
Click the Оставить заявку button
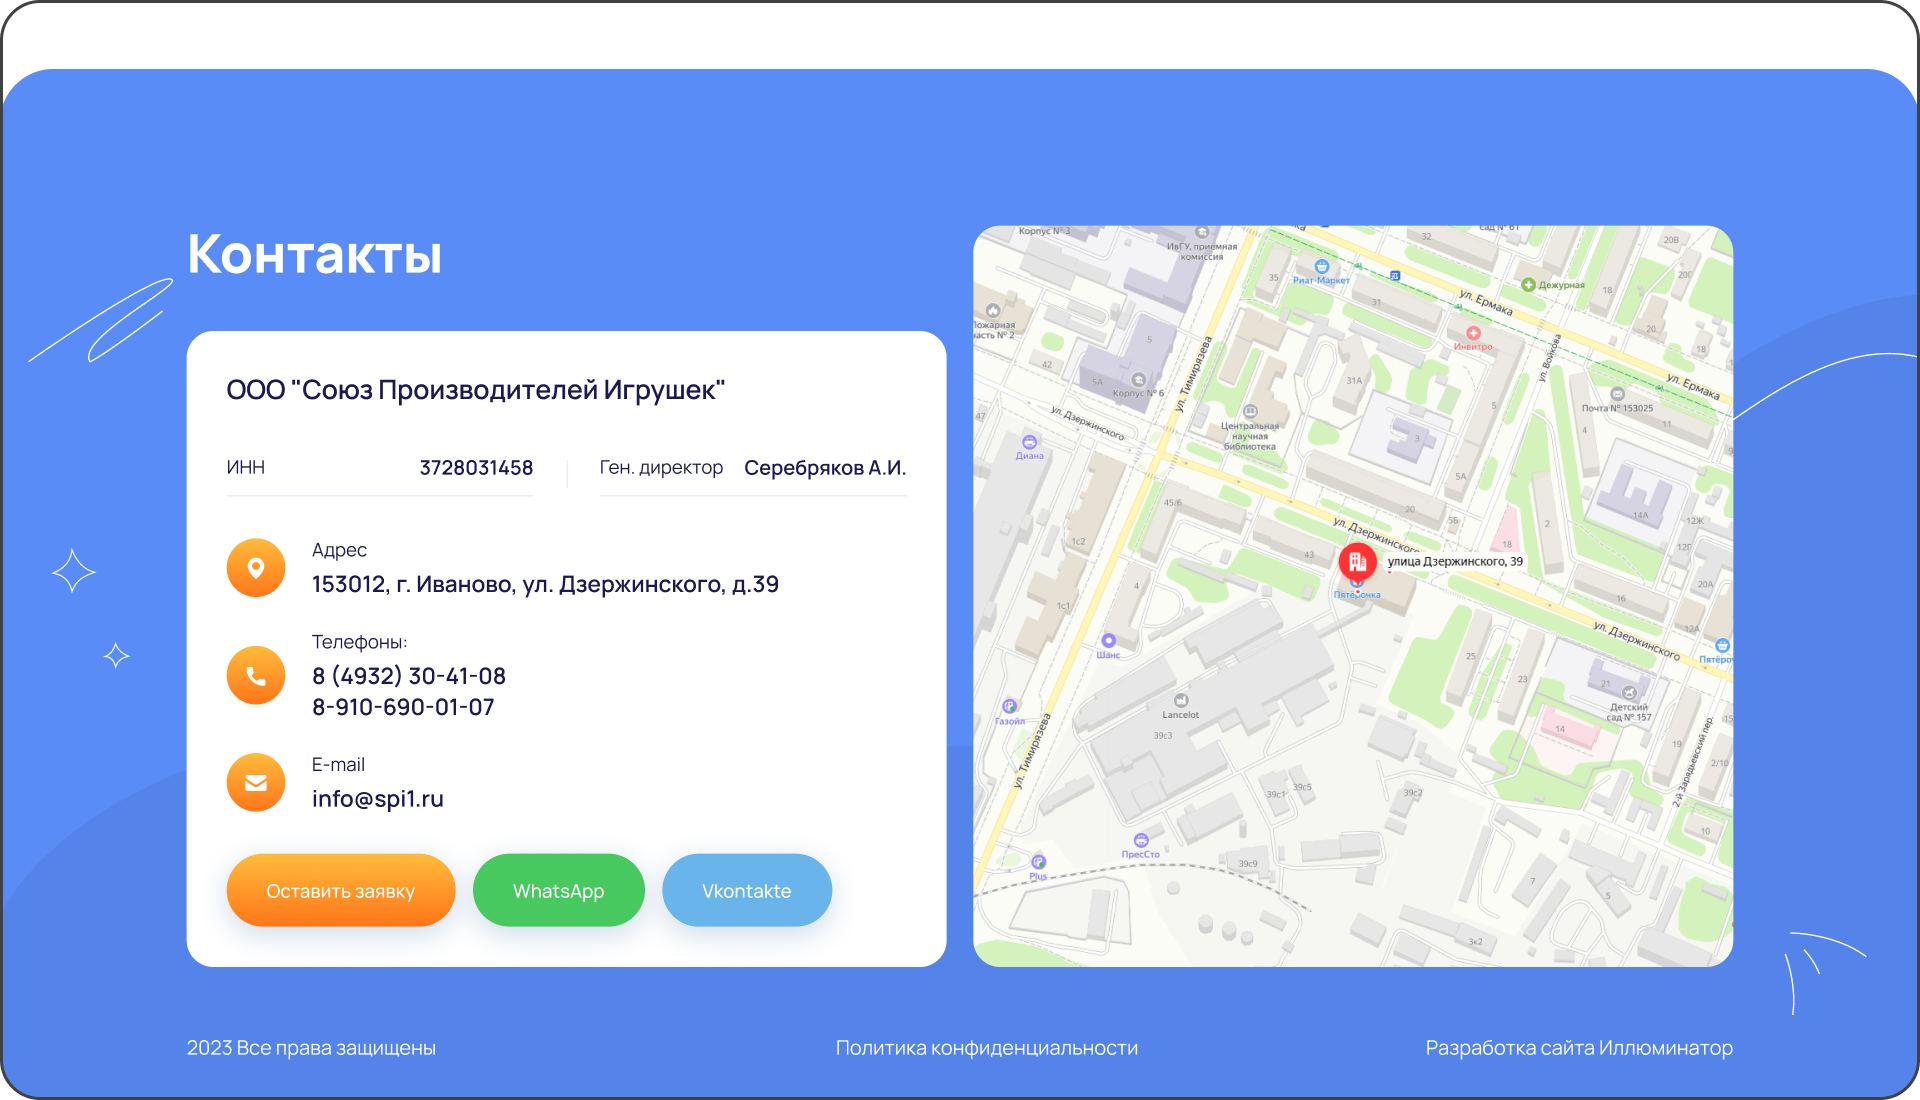click(341, 890)
